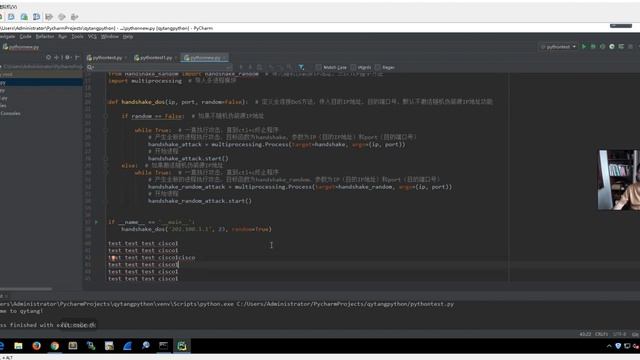
Task: Select the pythonnew.py editor tab
Action: pyautogui.click(x=204, y=58)
